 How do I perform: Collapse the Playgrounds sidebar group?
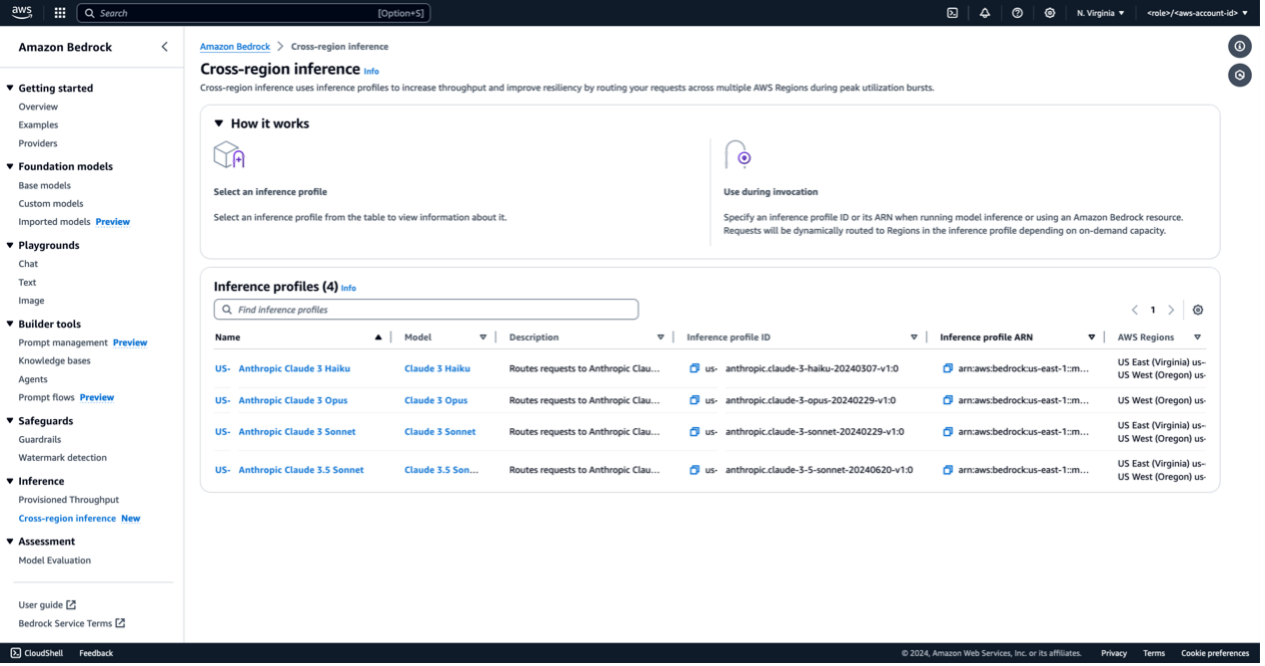(x=9, y=245)
